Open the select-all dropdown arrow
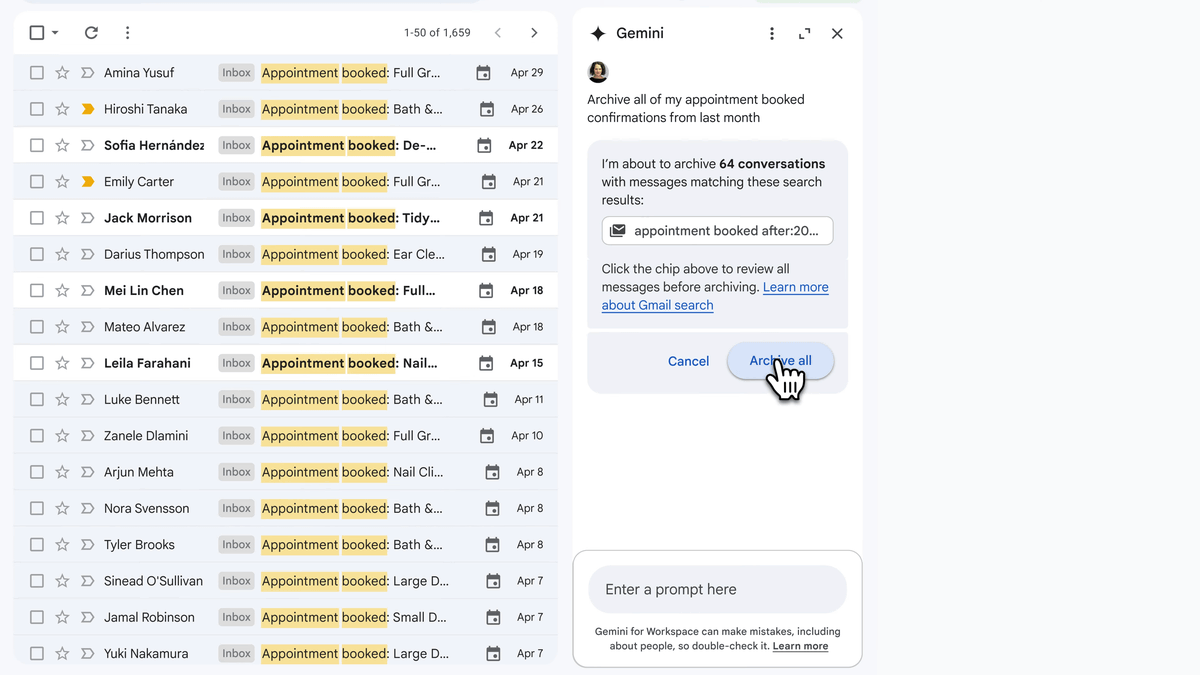The image size is (1200, 675). (55, 33)
